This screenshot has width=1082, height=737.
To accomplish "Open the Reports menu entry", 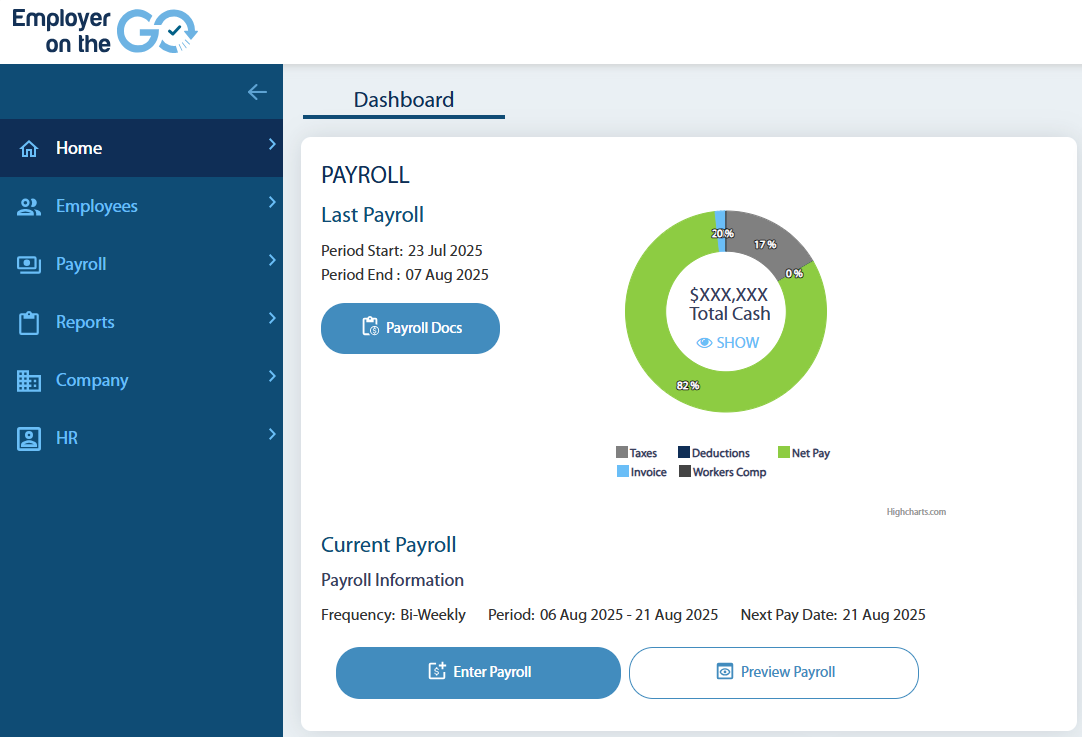I will [x=87, y=321].
